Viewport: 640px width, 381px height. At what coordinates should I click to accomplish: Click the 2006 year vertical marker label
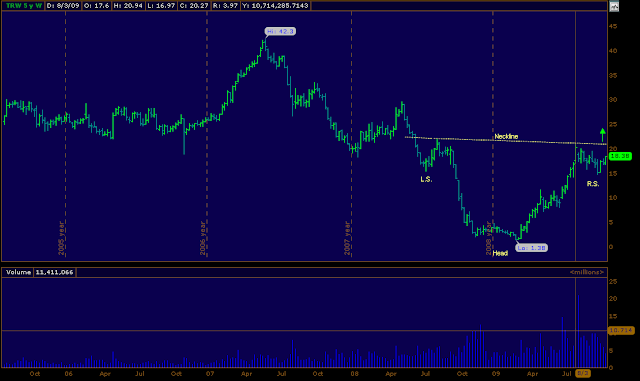(x=203, y=238)
